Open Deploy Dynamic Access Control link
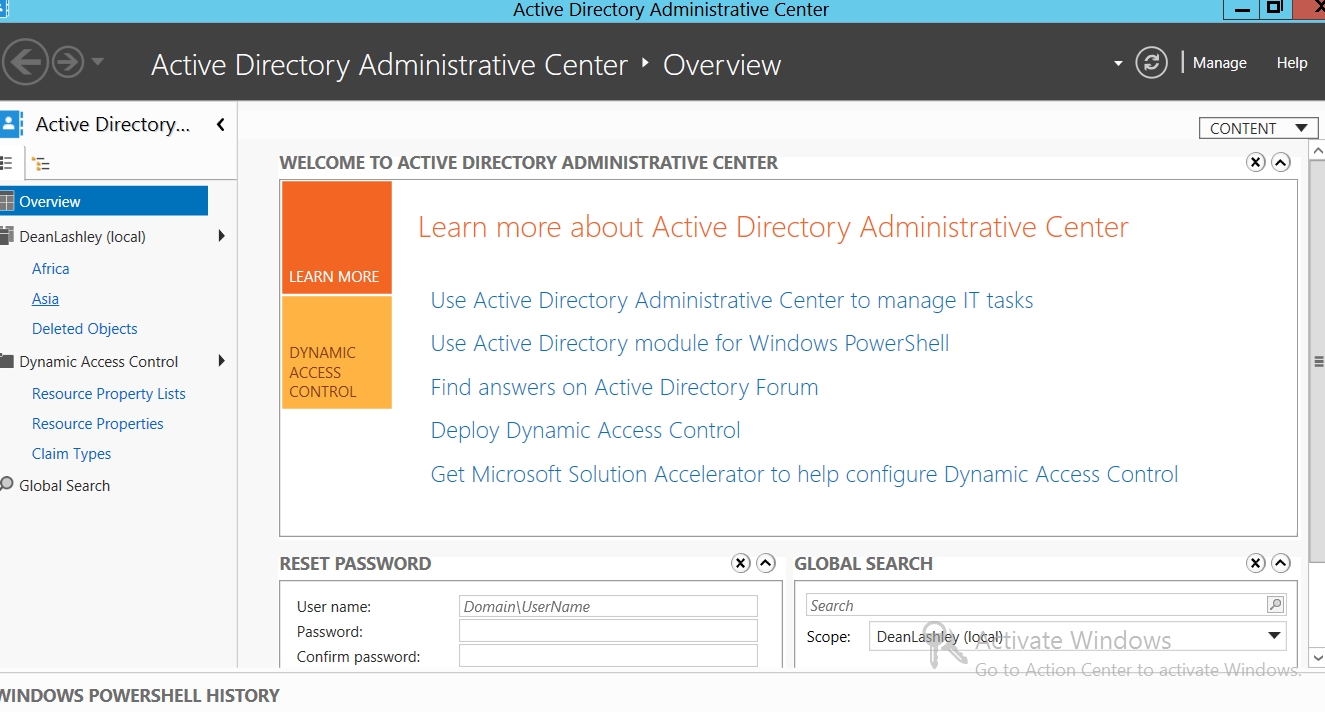This screenshot has height=712, width=1325. [585, 431]
